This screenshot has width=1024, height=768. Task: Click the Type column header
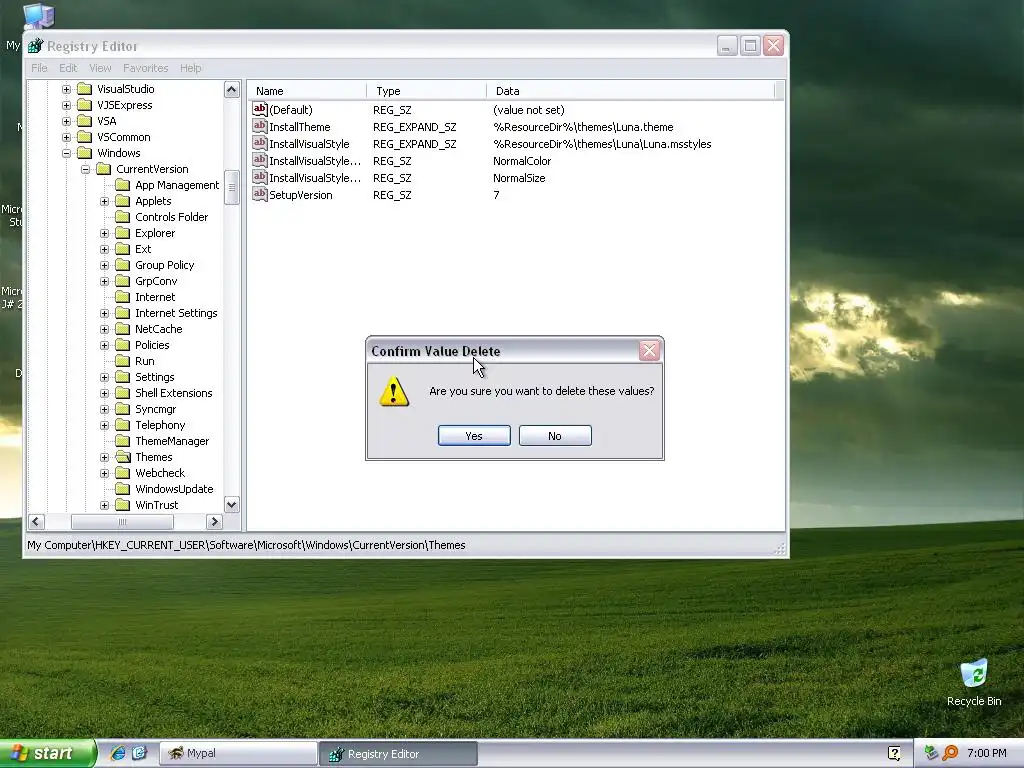426,91
